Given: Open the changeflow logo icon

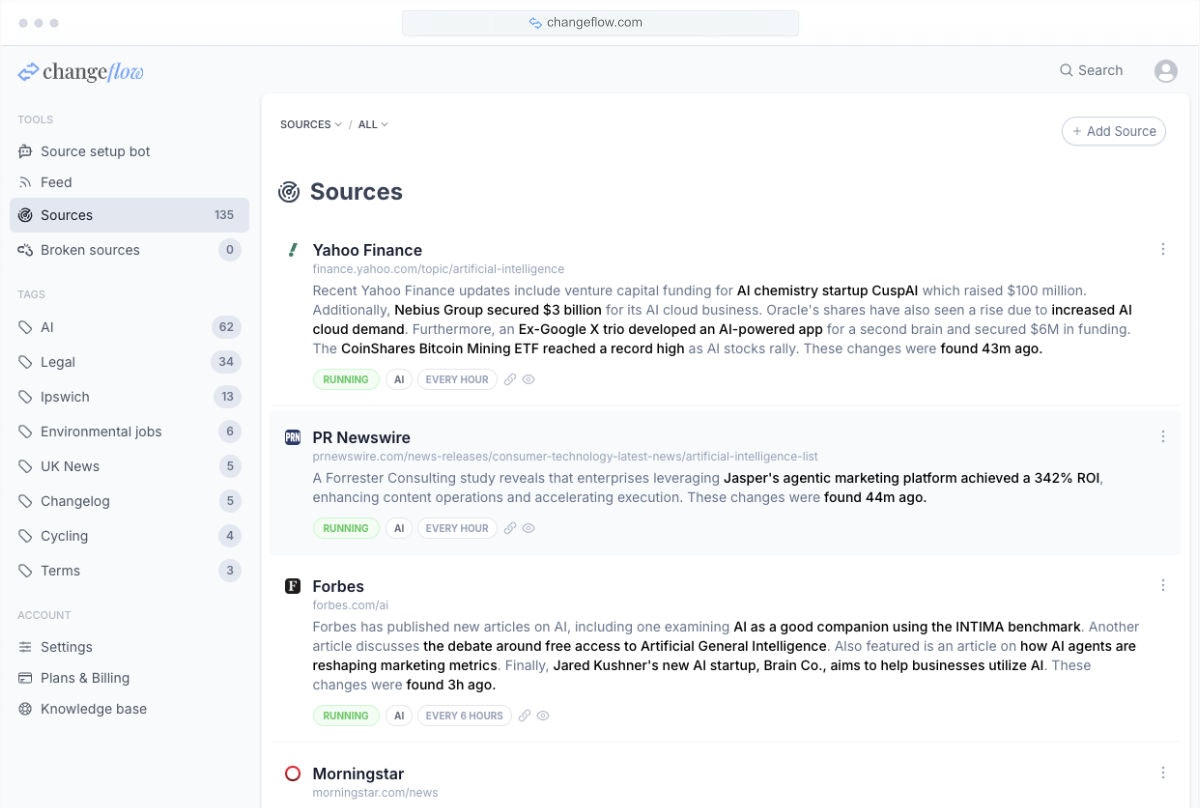Looking at the screenshot, I should [x=29, y=70].
